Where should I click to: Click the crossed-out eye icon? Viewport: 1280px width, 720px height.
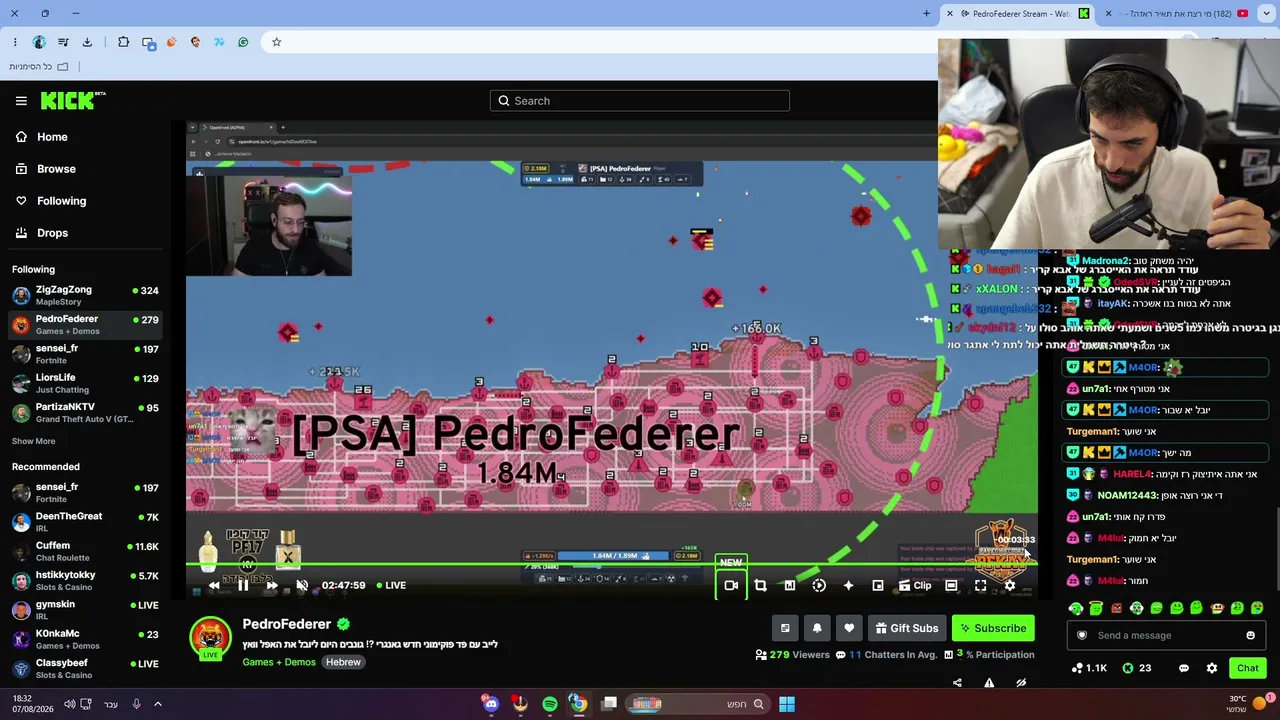coord(1021,683)
